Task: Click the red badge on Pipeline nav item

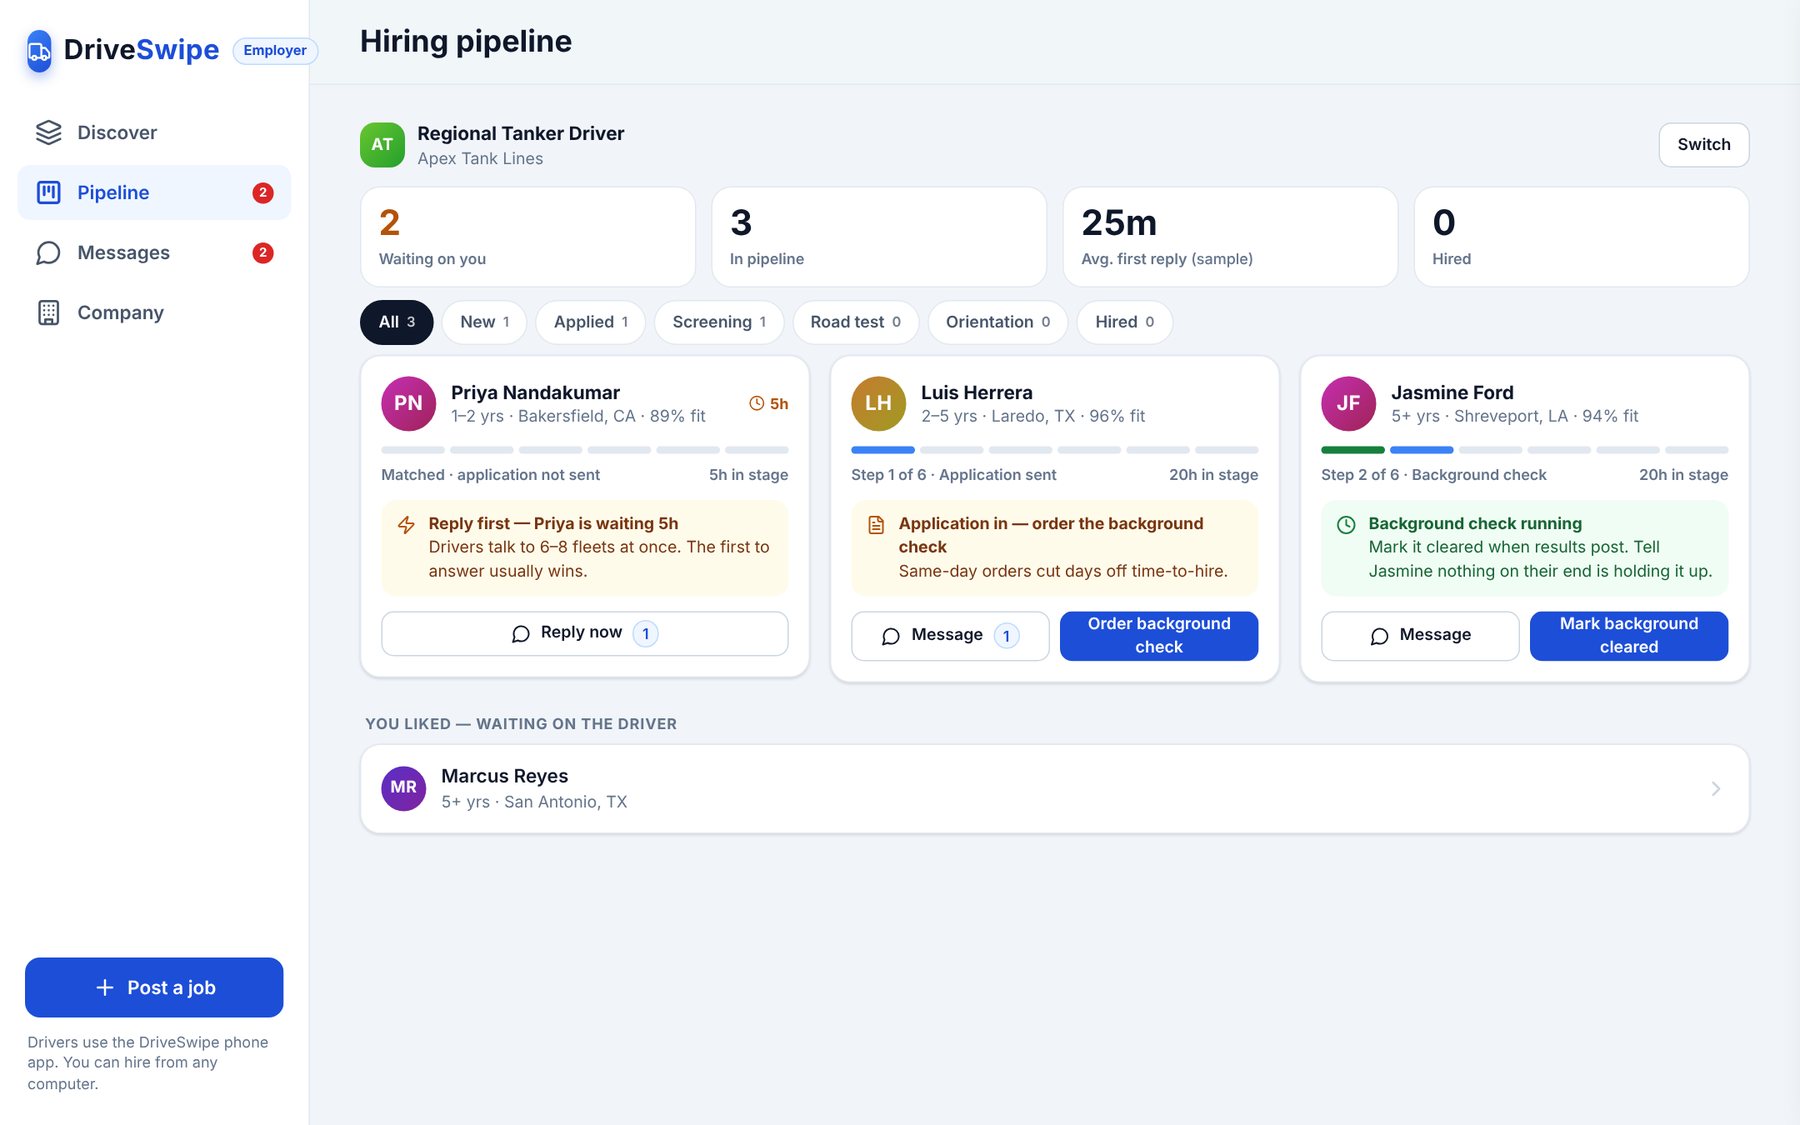Action: pyautogui.click(x=263, y=193)
